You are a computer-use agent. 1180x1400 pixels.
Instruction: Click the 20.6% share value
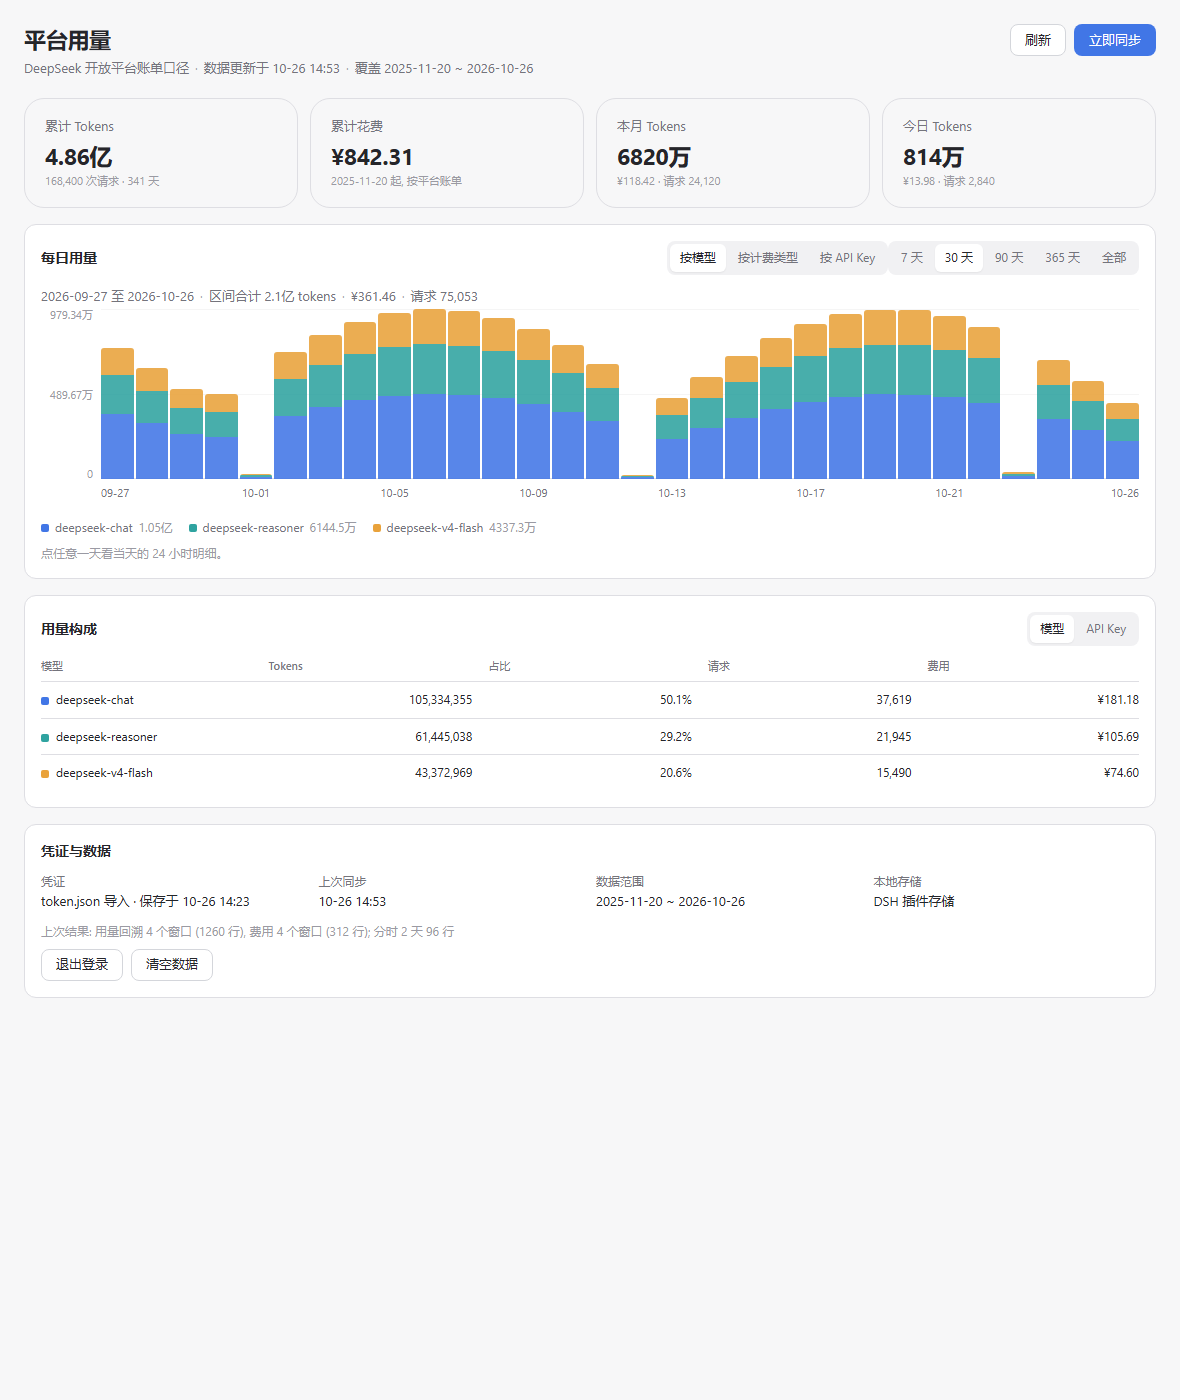[x=676, y=773]
